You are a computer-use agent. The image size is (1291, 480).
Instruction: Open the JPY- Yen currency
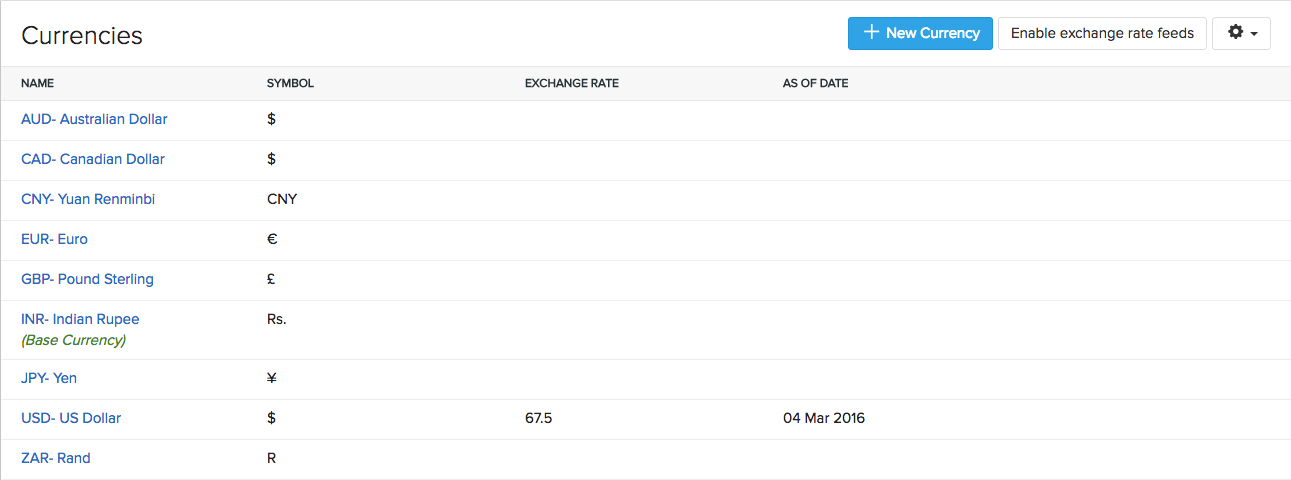pos(49,378)
